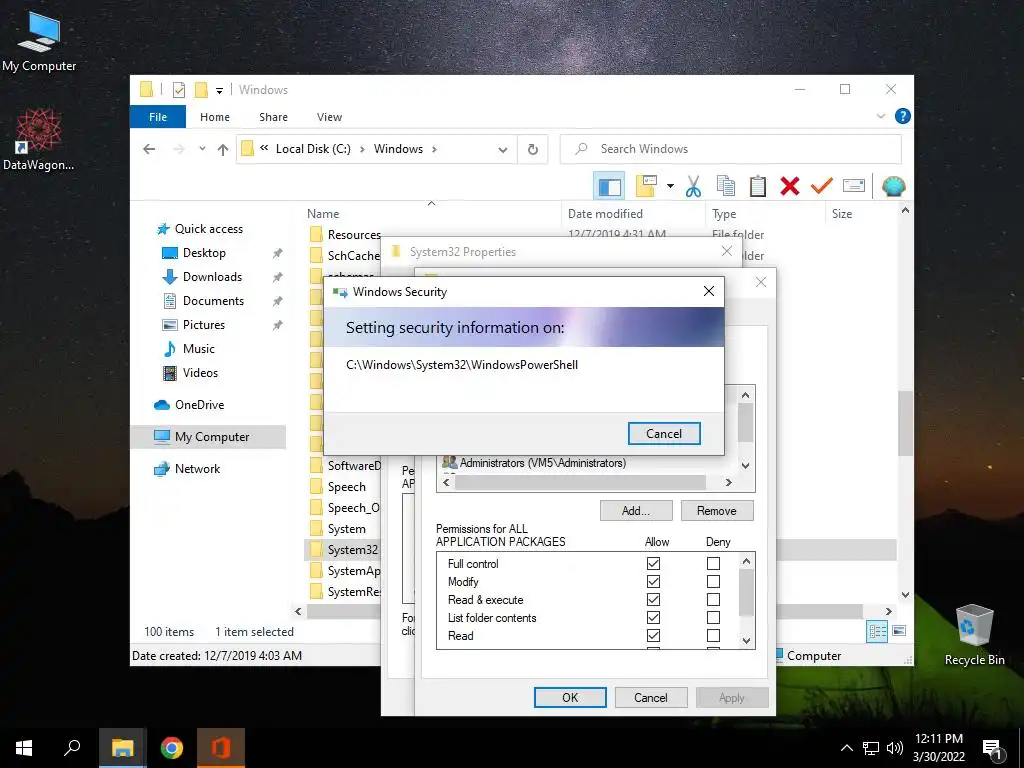The height and width of the screenshot is (768, 1024).
Task: Select OneDrive in navigation pane
Action: pos(199,405)
